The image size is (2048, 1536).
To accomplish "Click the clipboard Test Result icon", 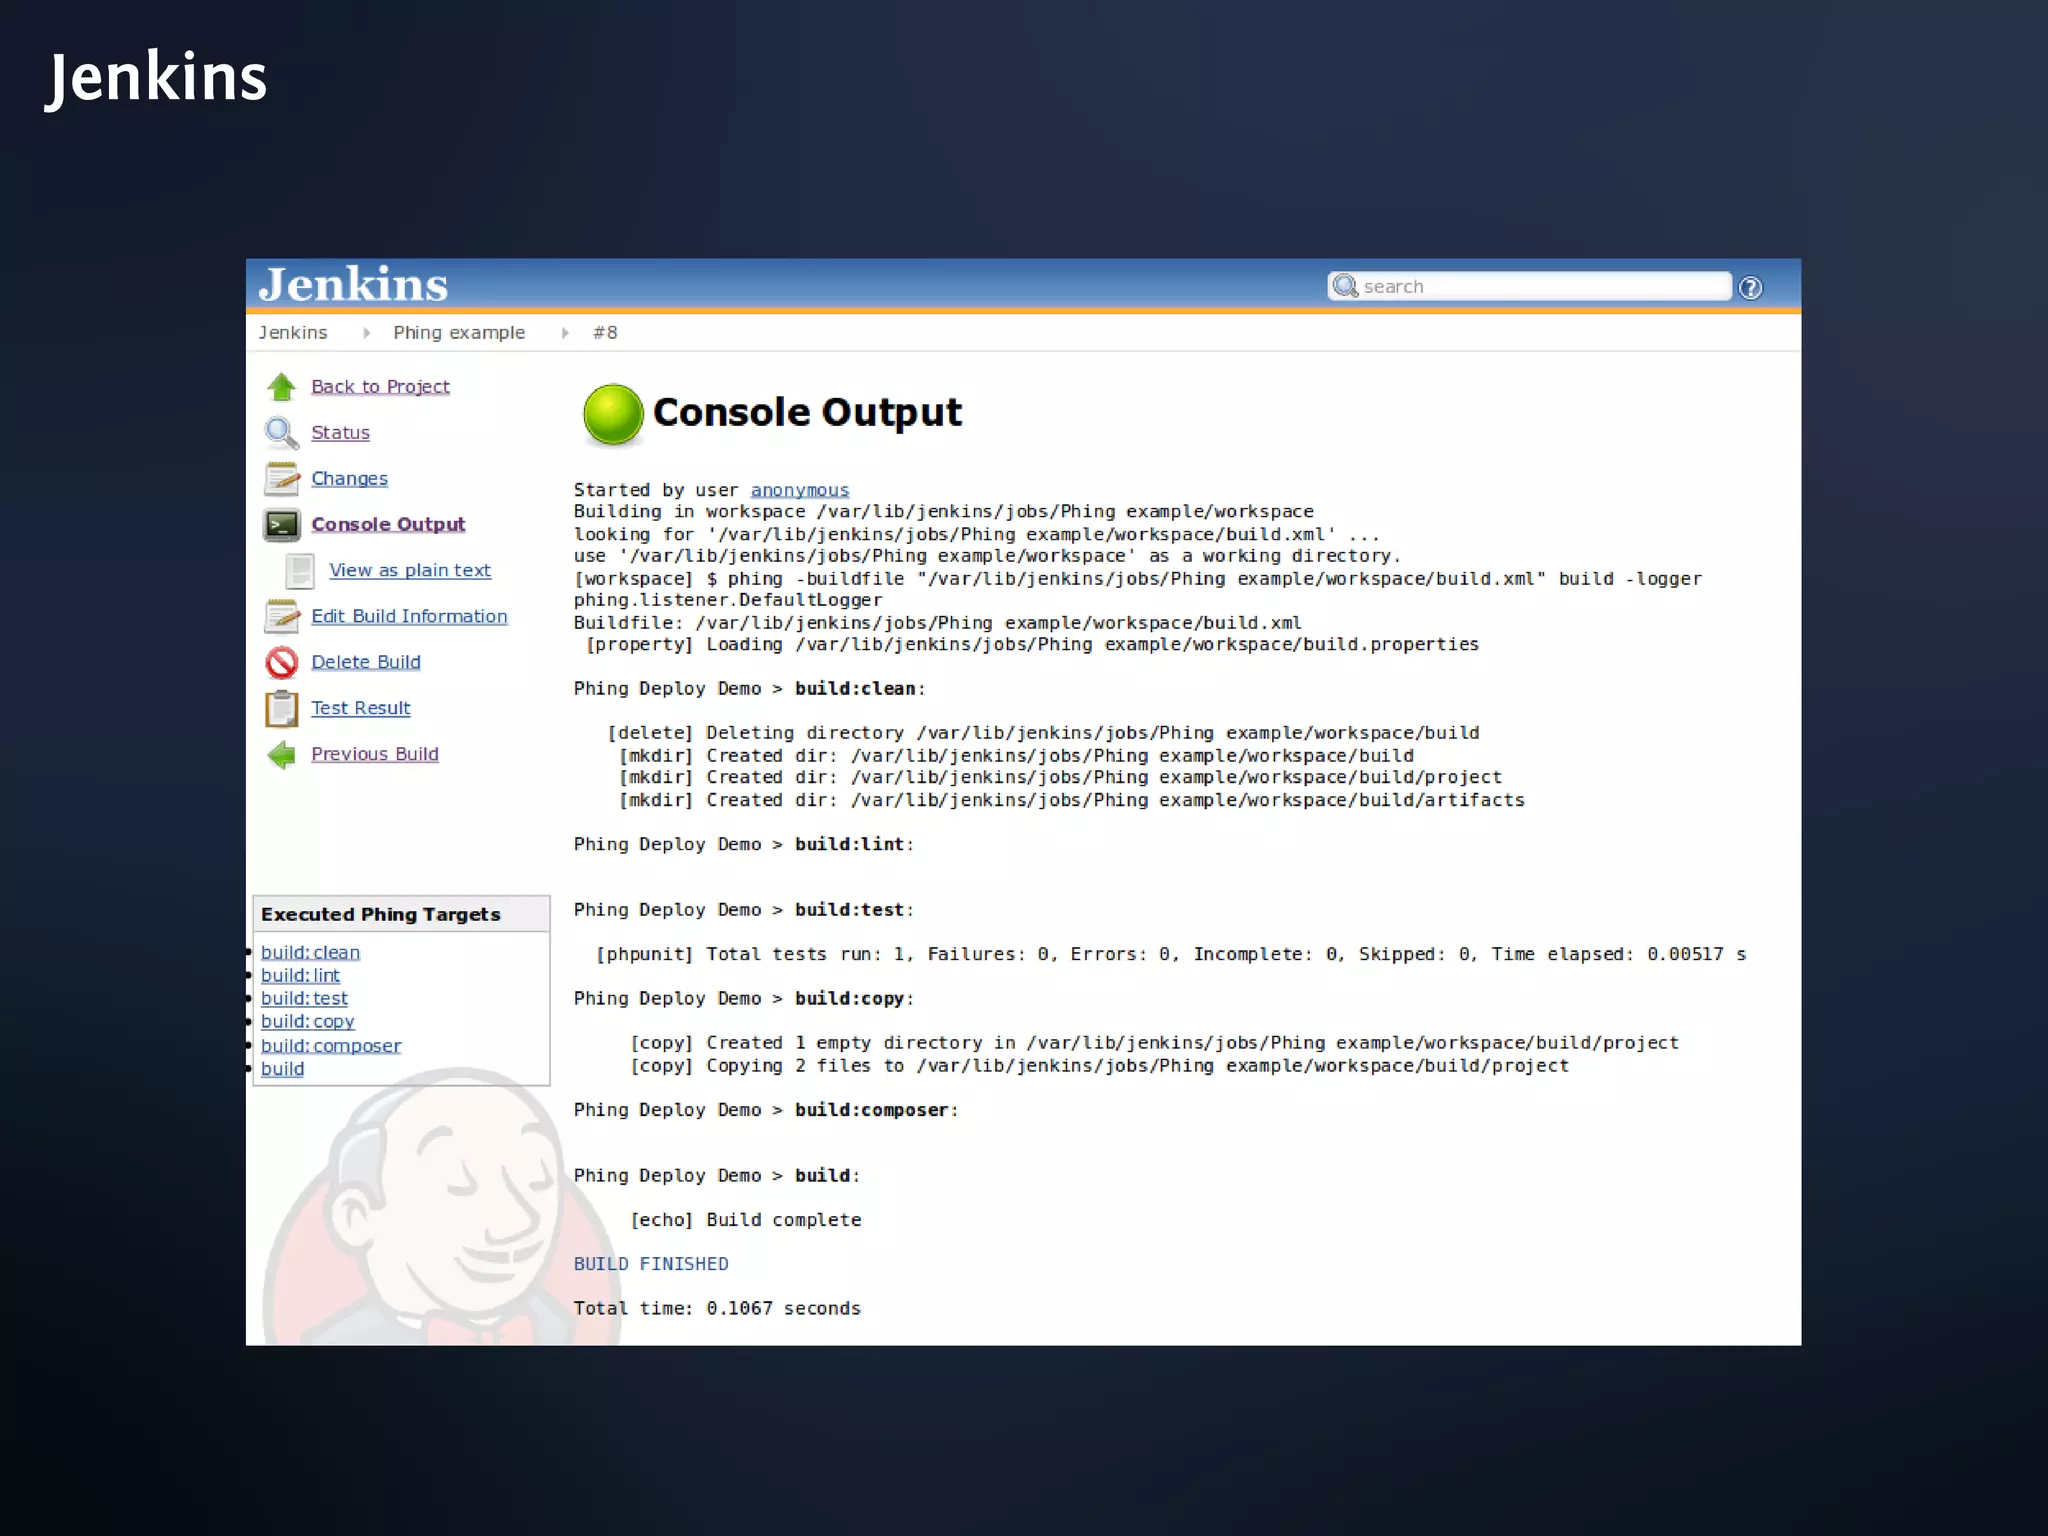I will pyautogui.click(x=282, y=709).
